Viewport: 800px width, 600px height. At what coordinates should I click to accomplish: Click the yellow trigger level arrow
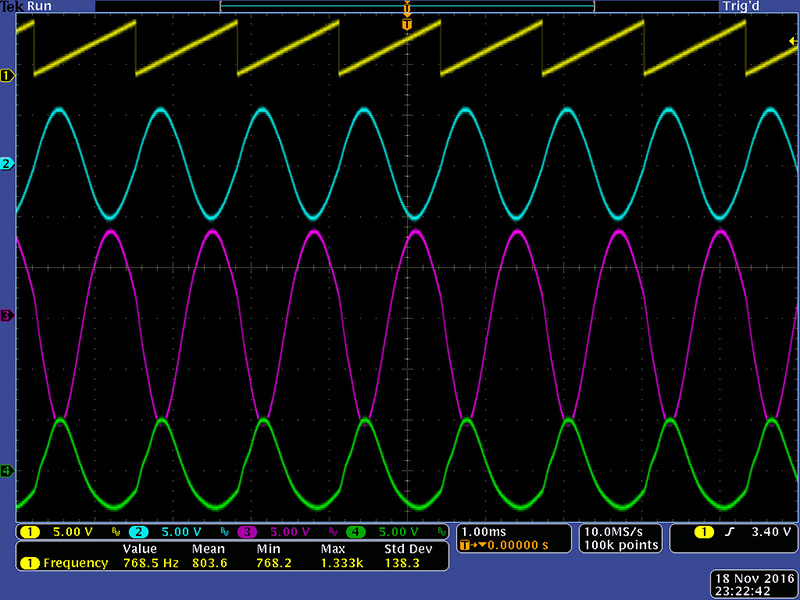click(x=793, y=41)
